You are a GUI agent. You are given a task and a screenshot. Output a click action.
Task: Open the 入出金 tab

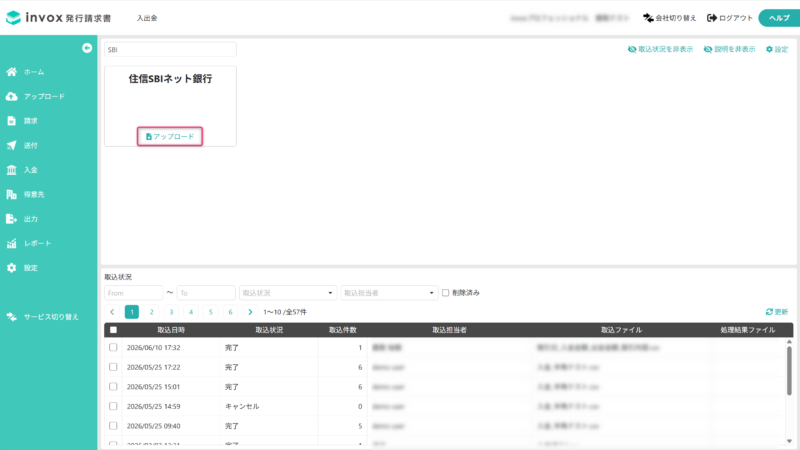(147, 18)
